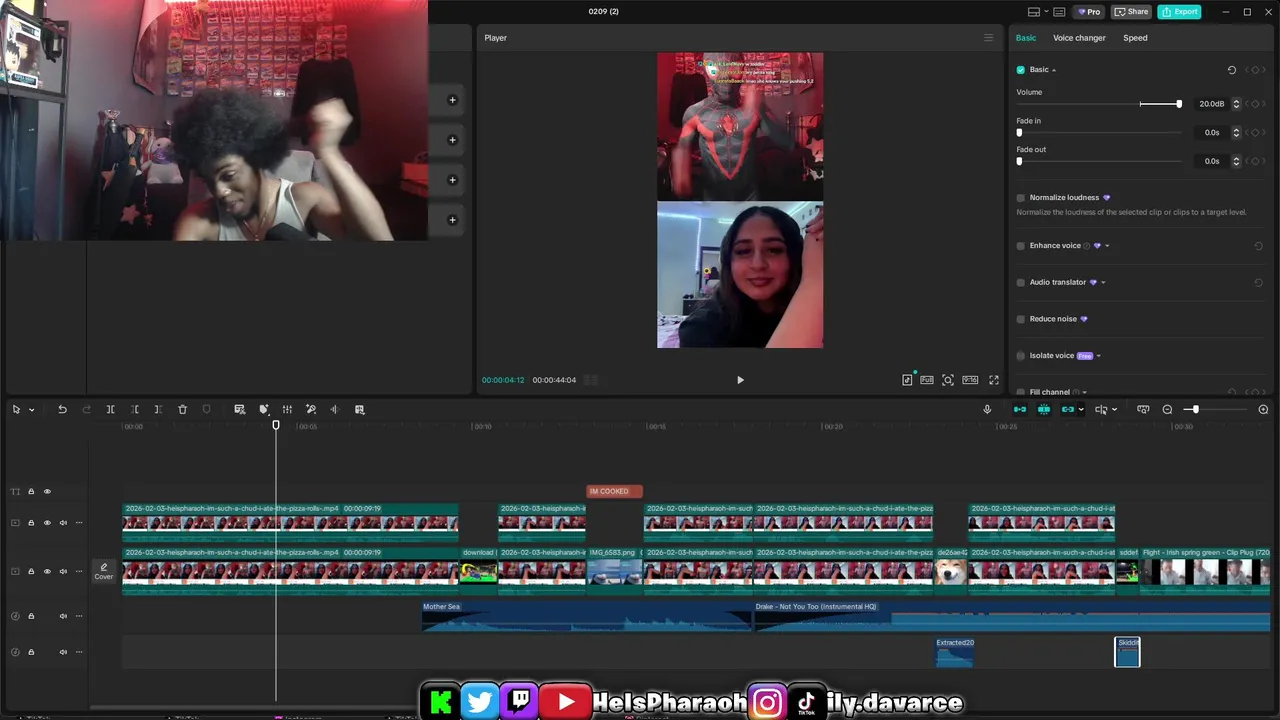
Task: Zoom out the timeline
Action: 1167,409
